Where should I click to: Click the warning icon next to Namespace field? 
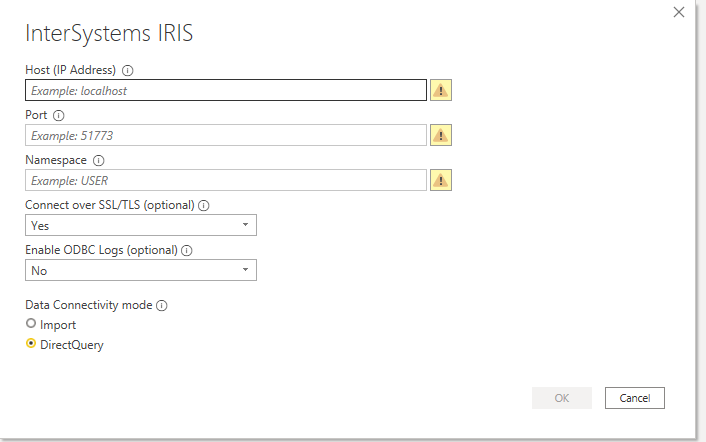coord(441,180)
